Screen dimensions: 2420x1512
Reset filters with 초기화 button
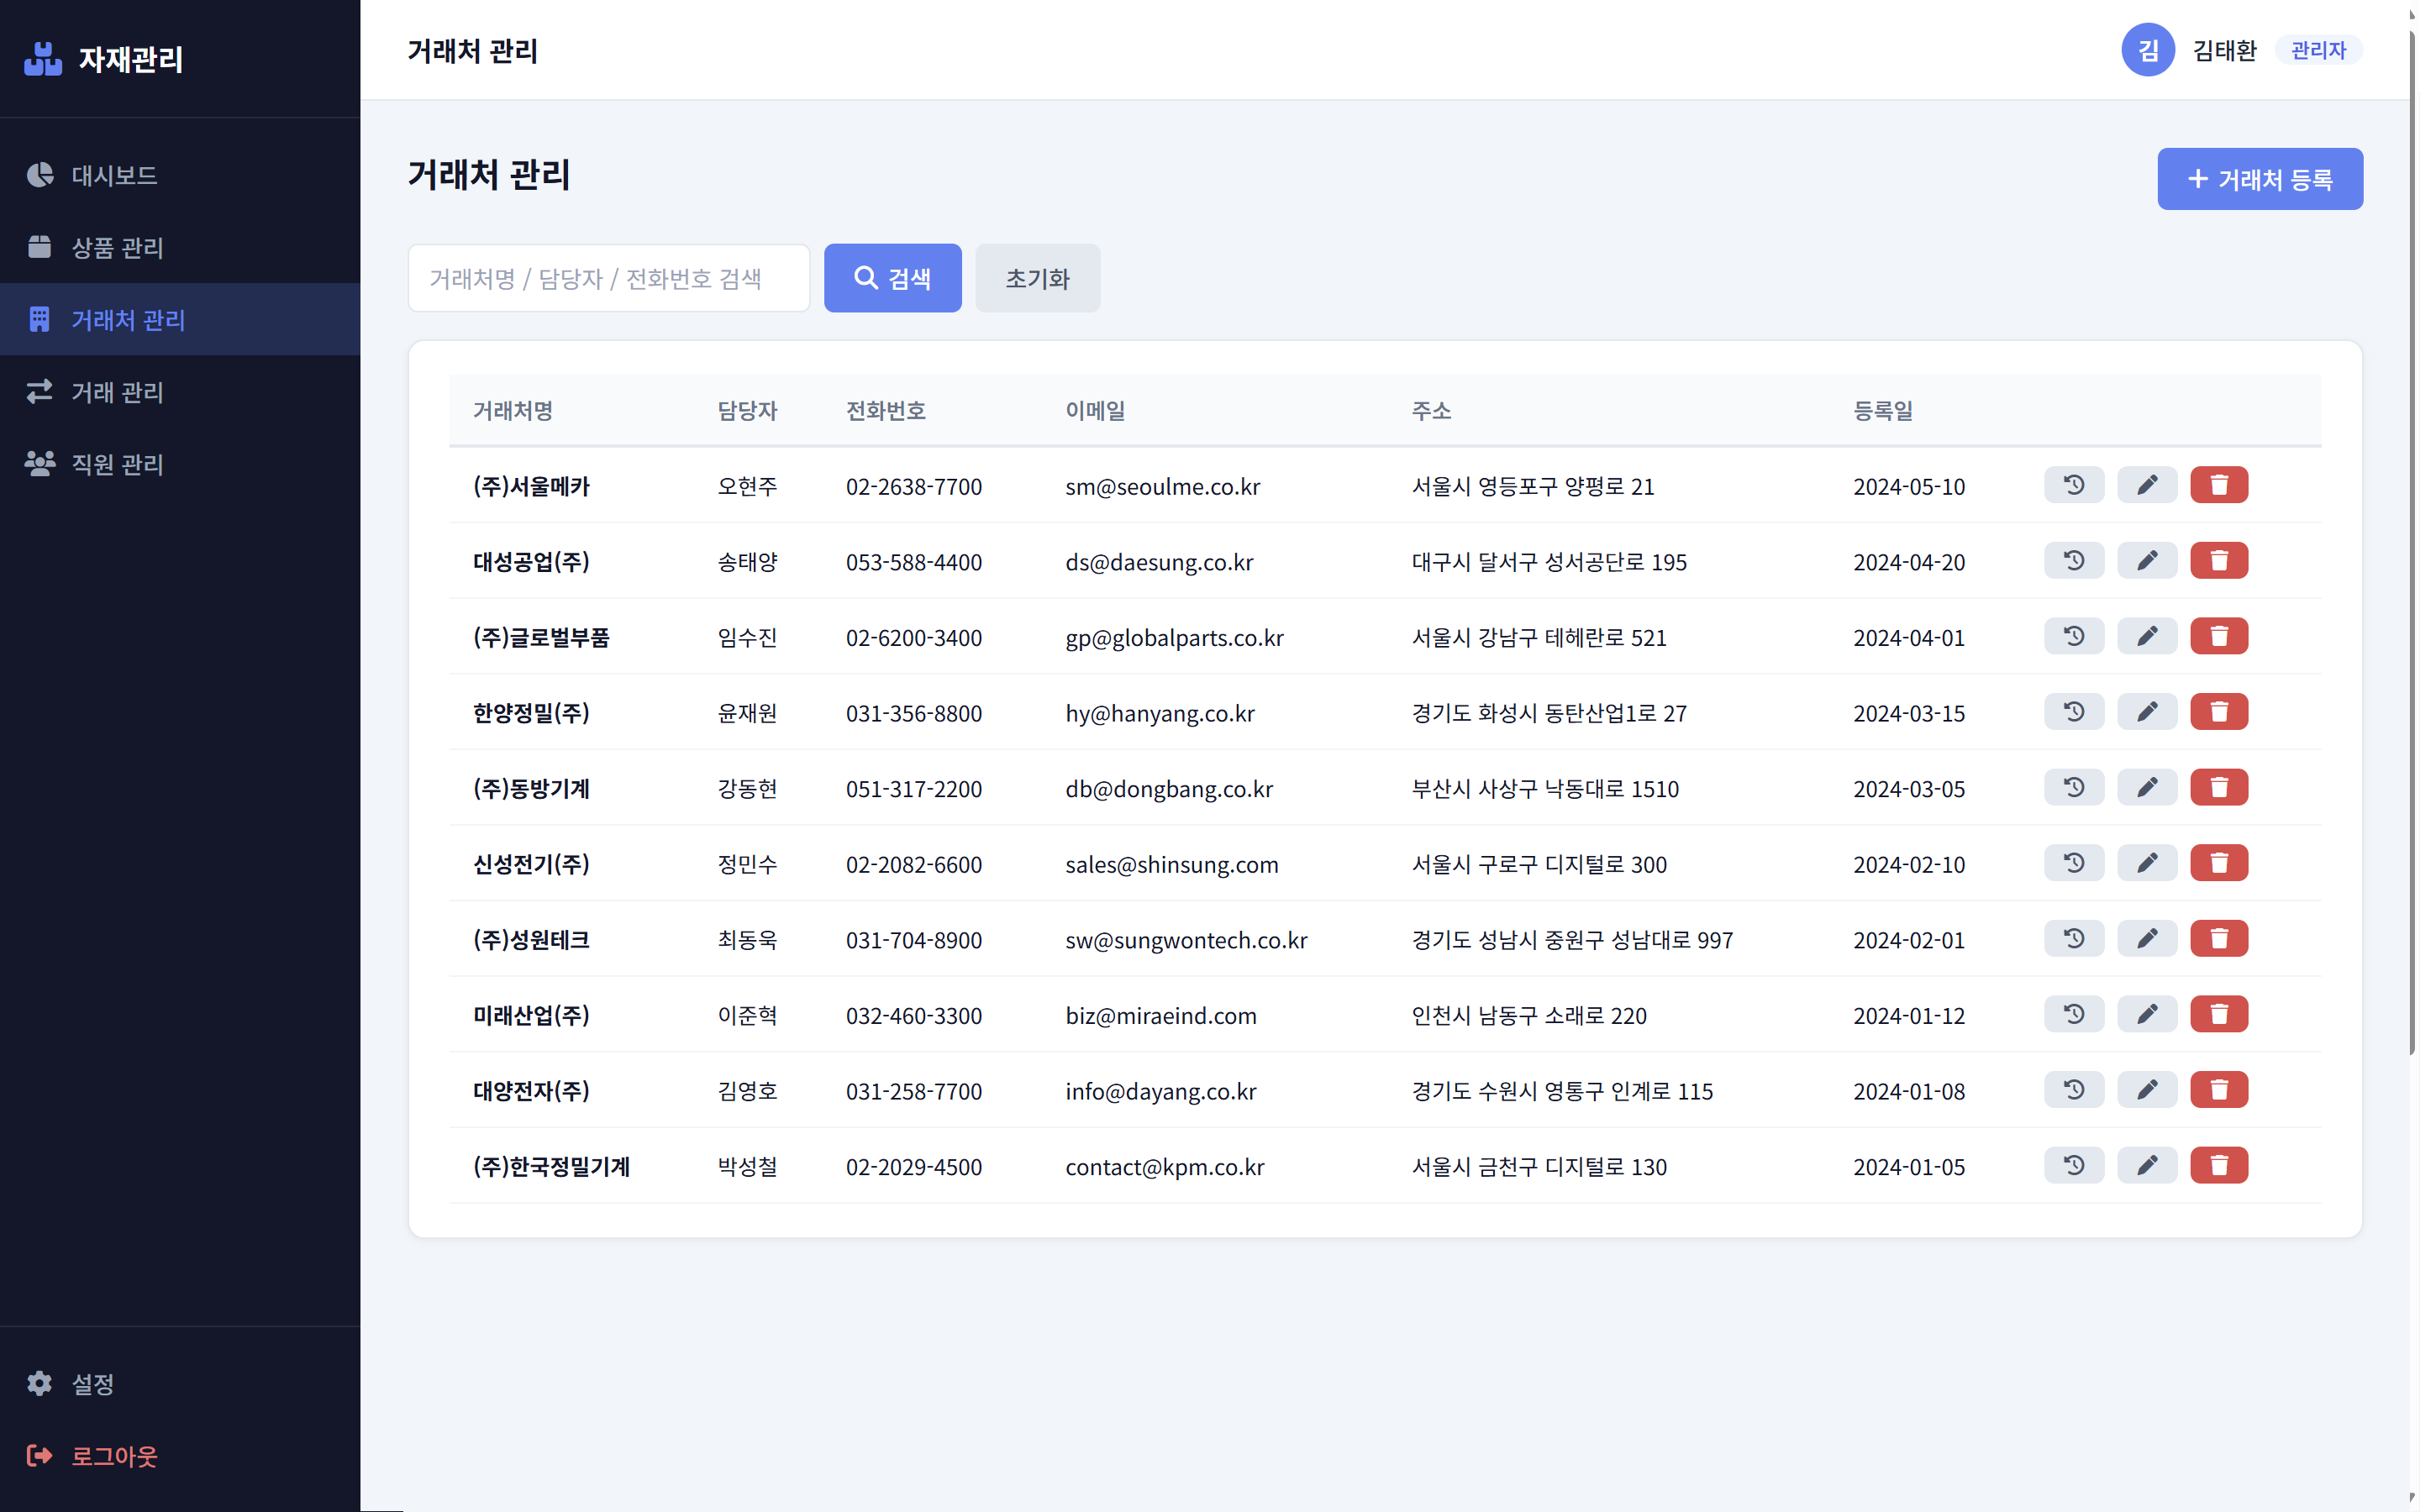coord(1037,278)
